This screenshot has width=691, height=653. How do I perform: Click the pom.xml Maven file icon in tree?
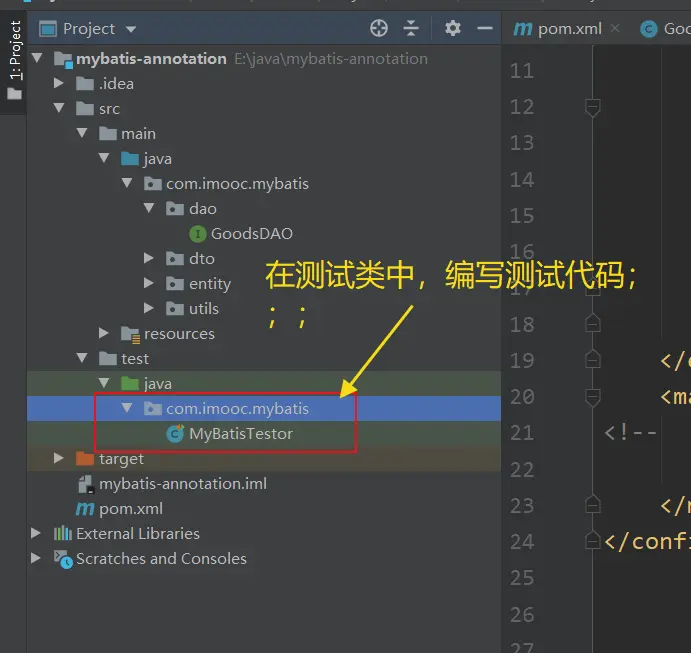click(85, 509)
